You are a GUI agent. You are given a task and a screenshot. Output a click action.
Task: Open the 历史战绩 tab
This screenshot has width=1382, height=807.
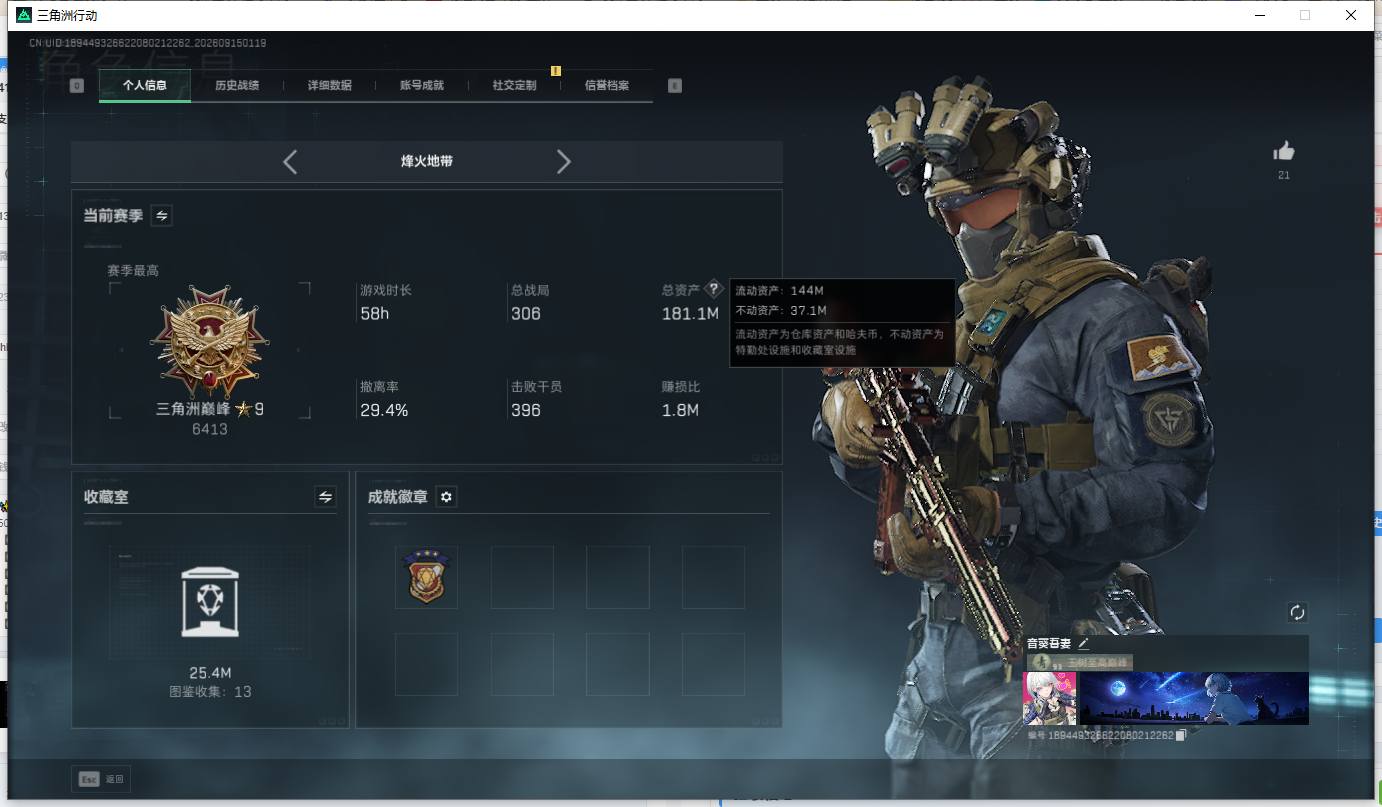click(237, 86)
